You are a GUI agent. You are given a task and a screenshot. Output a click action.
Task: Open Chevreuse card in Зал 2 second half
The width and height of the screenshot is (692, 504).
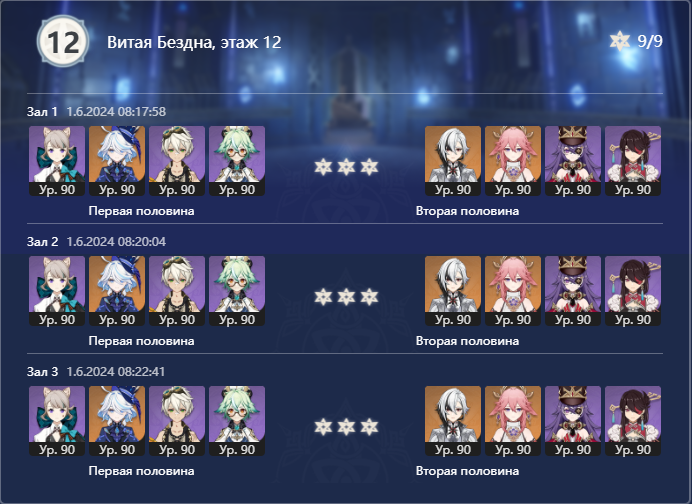pyautogui.click(x=573, y=291)
